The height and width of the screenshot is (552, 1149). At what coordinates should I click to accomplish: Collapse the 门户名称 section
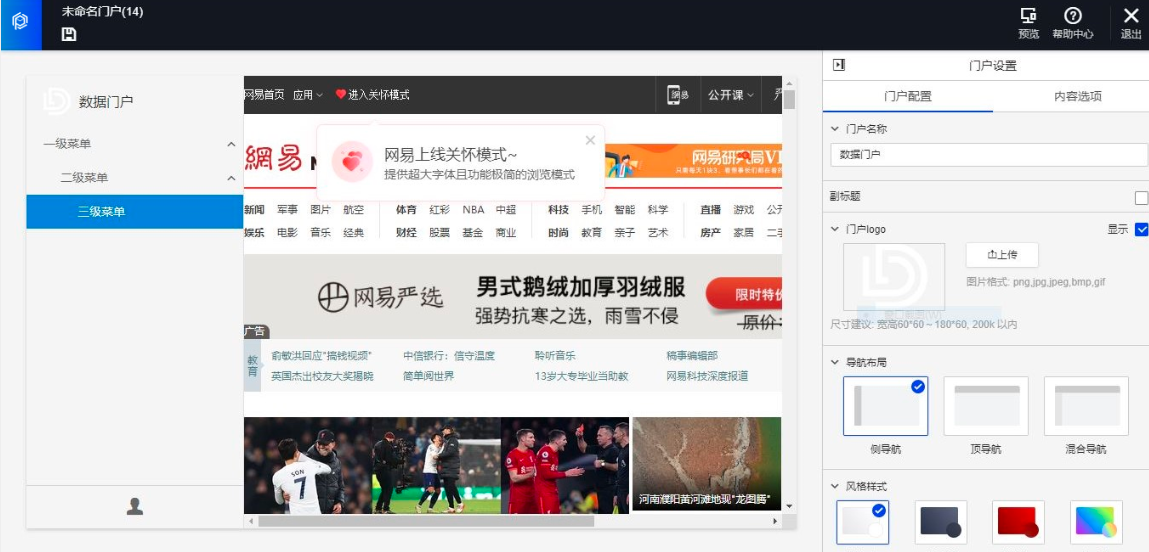coord(835,128)
